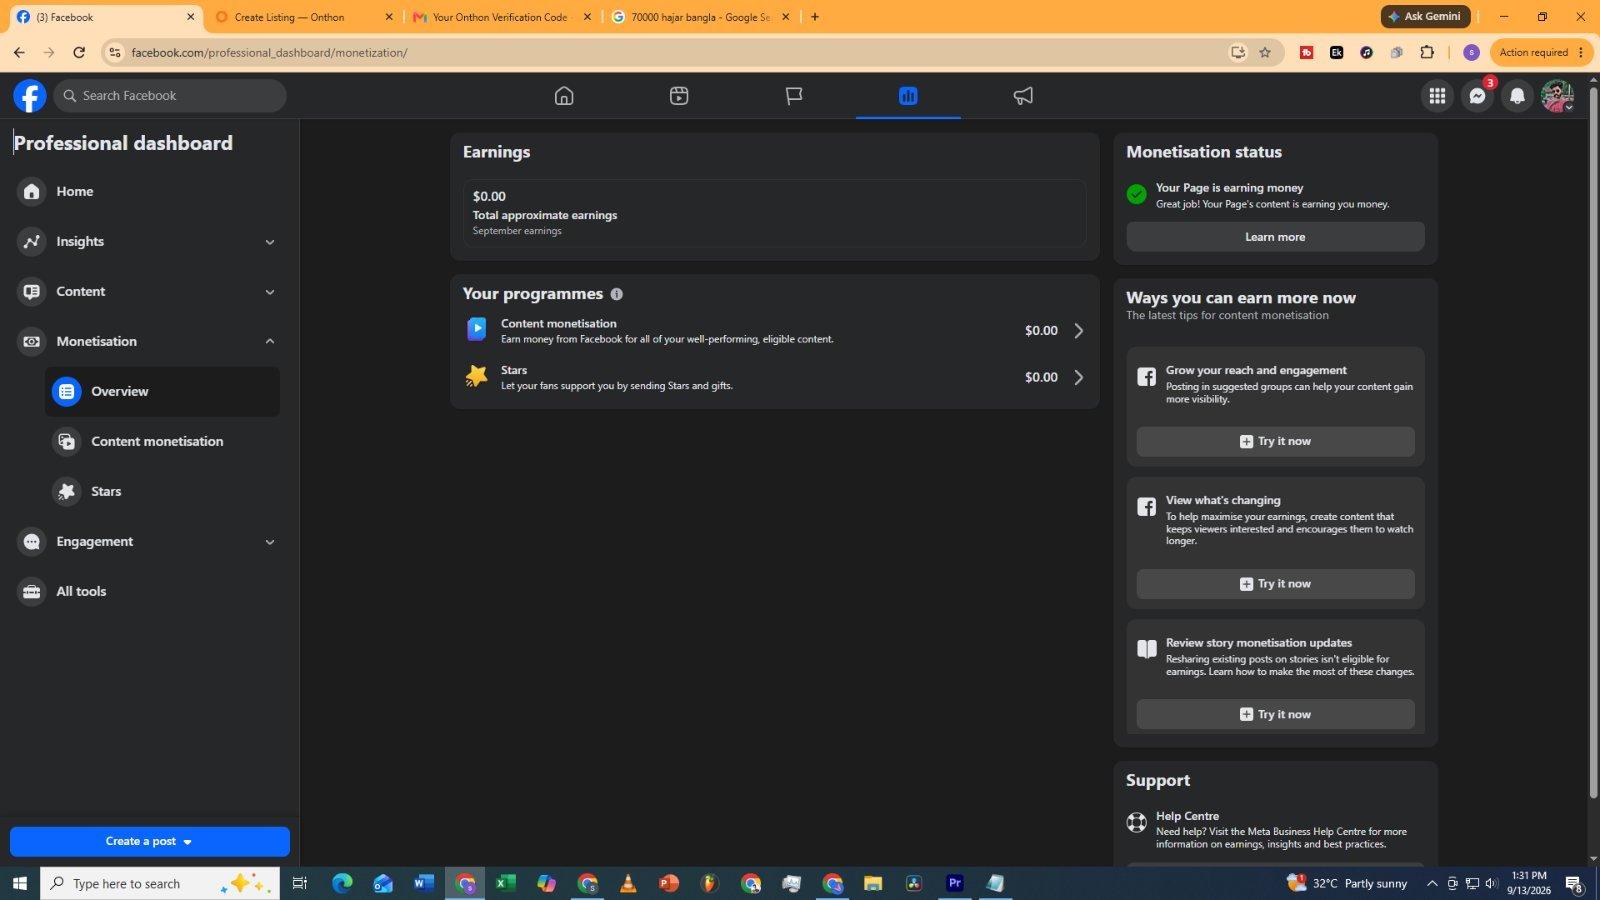Open the taskbar weather widget

tap(1347, 883)
